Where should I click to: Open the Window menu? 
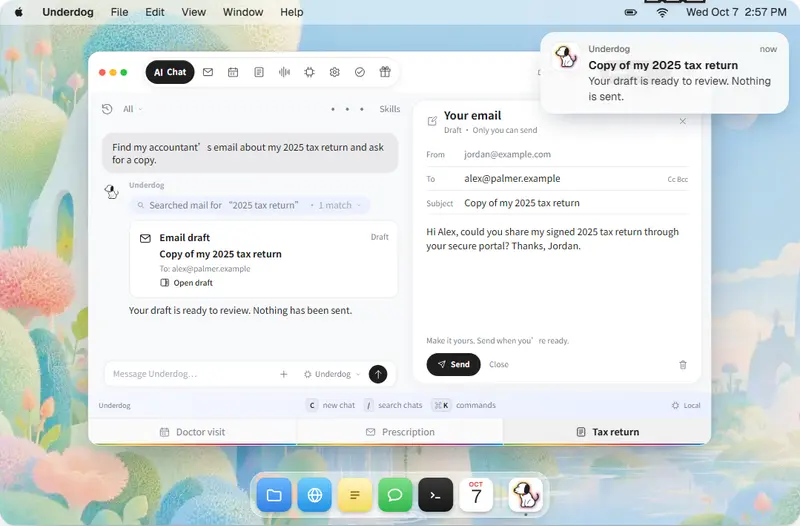tap(243, 12)
